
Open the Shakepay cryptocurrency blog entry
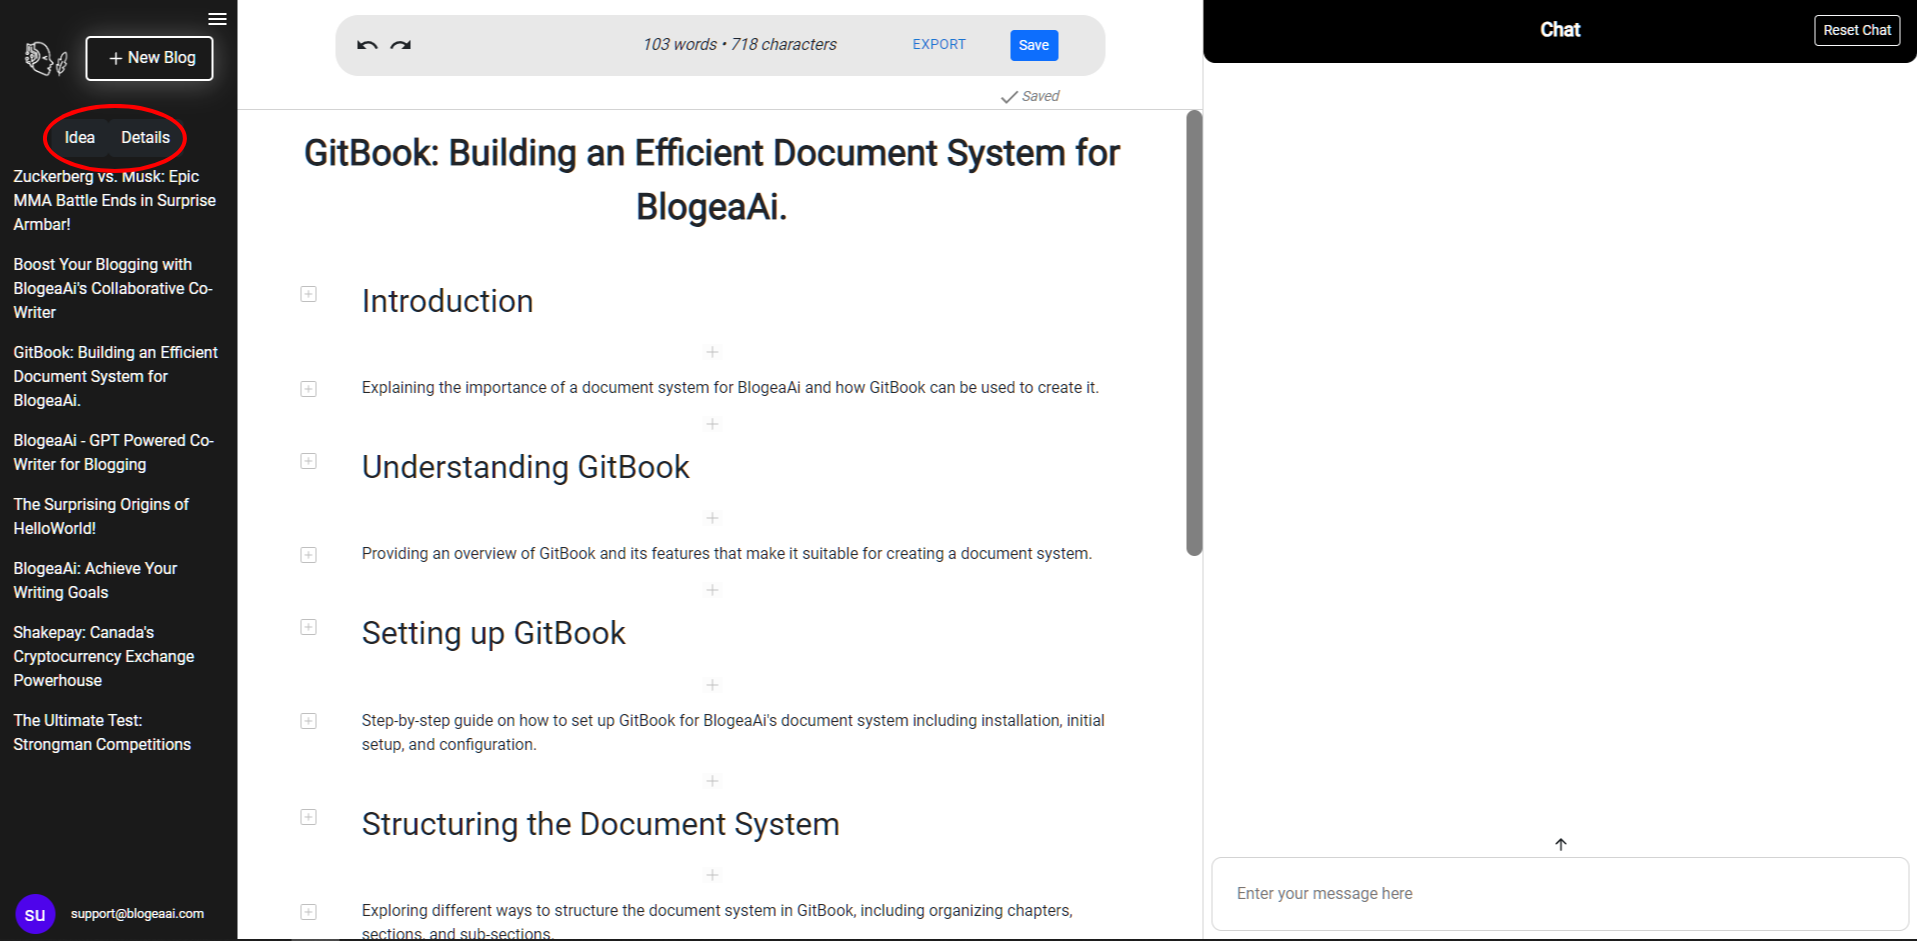pyautogui.click(x=103, y=656)
